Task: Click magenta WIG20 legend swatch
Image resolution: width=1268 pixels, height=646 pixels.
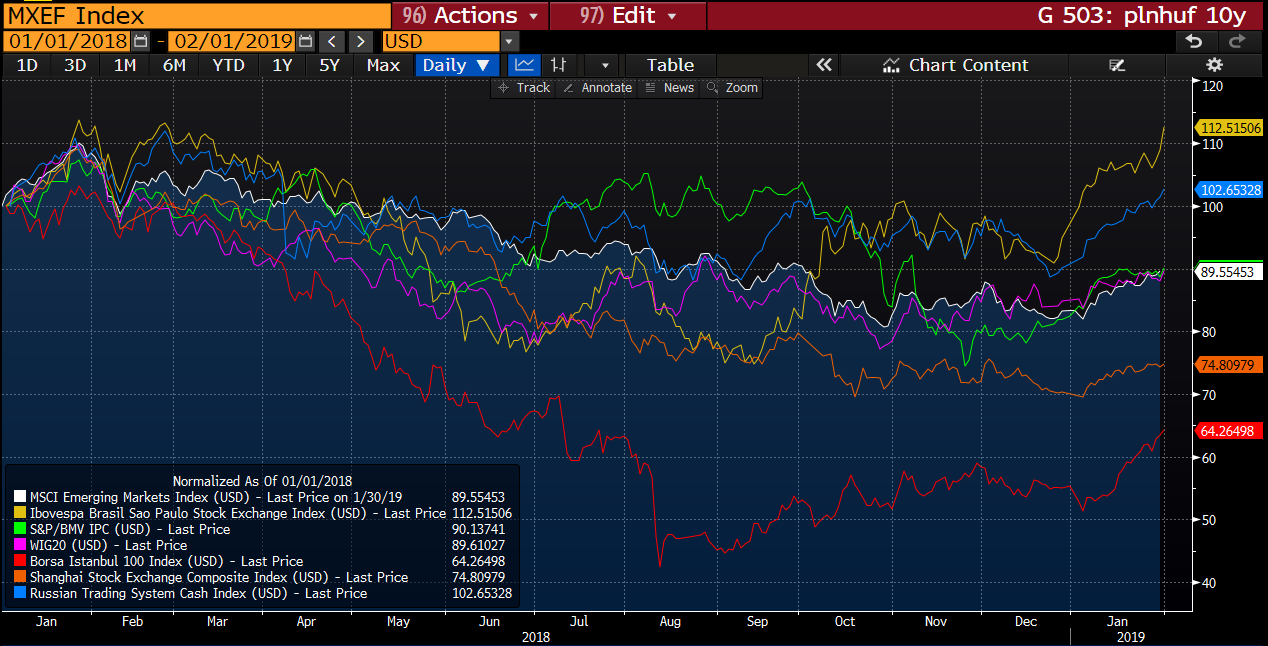Action: [20, 545]
